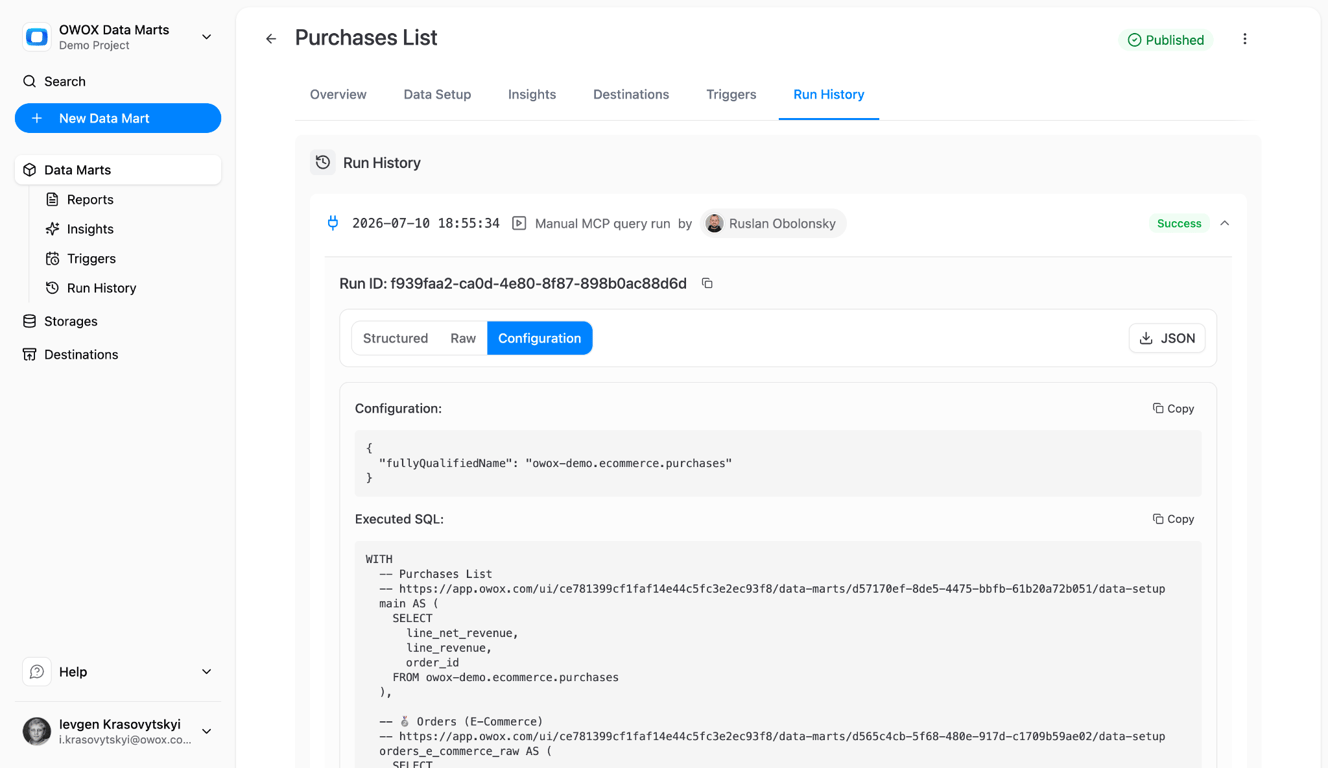
Task: Switch to the Structured view
Action: click(396, 338)
